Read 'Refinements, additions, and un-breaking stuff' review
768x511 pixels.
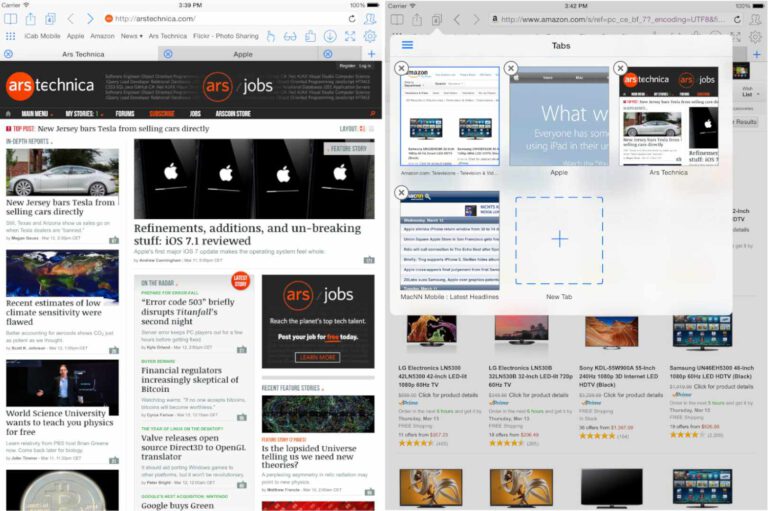(x=247, y=234)
